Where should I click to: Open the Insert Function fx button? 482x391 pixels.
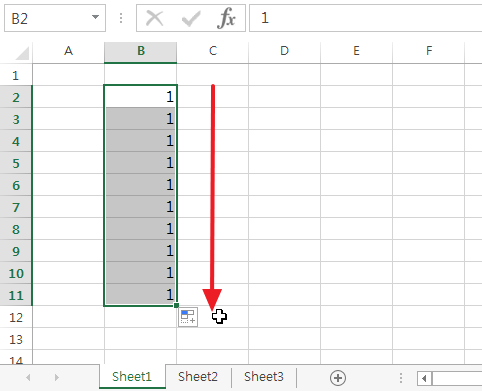click(x=227, y=18)
